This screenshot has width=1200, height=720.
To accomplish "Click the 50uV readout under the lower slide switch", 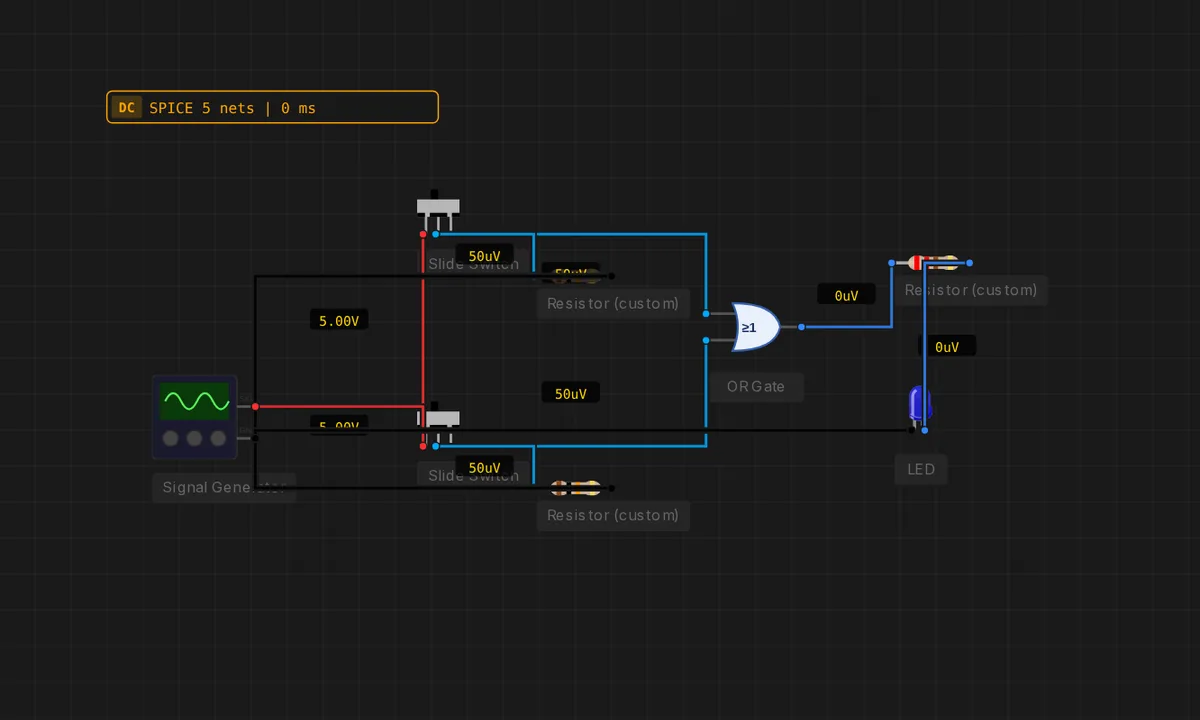I will [x=484, y=467].
